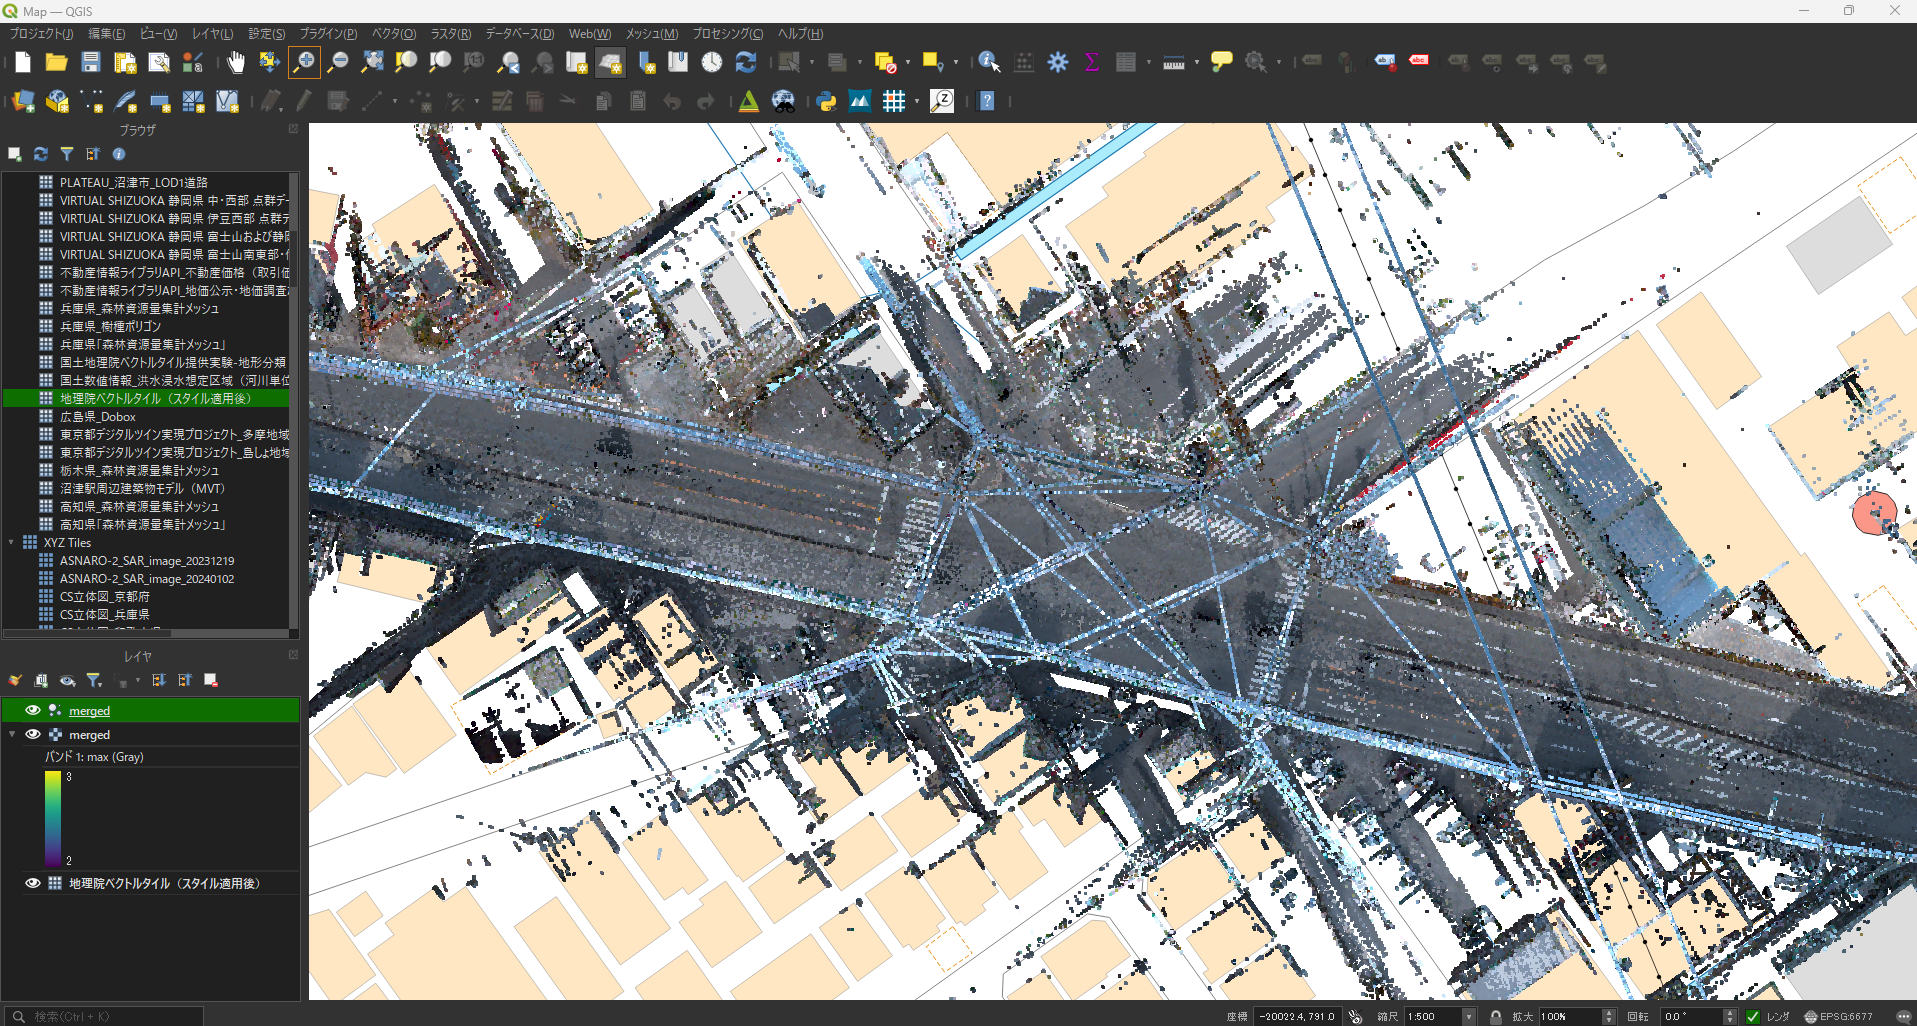Open the Python console icon
Screen dimensions: 1917x1026
[826, 101]
